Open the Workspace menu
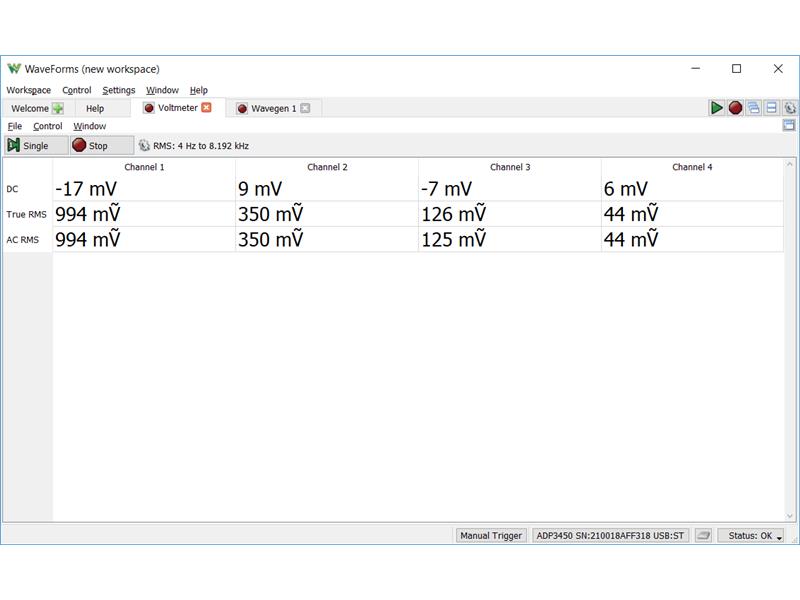This screenshot has height=600, width=800. (29, 90)
